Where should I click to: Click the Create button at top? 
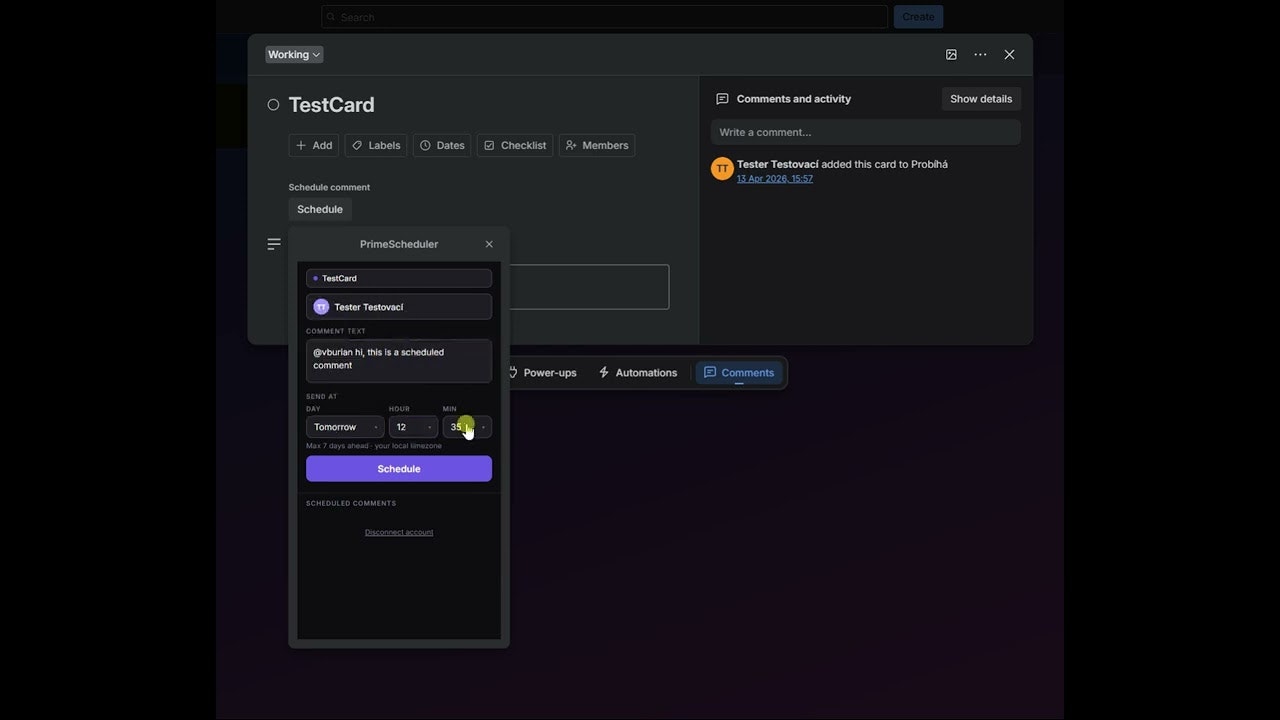click(x=918, y=17)
